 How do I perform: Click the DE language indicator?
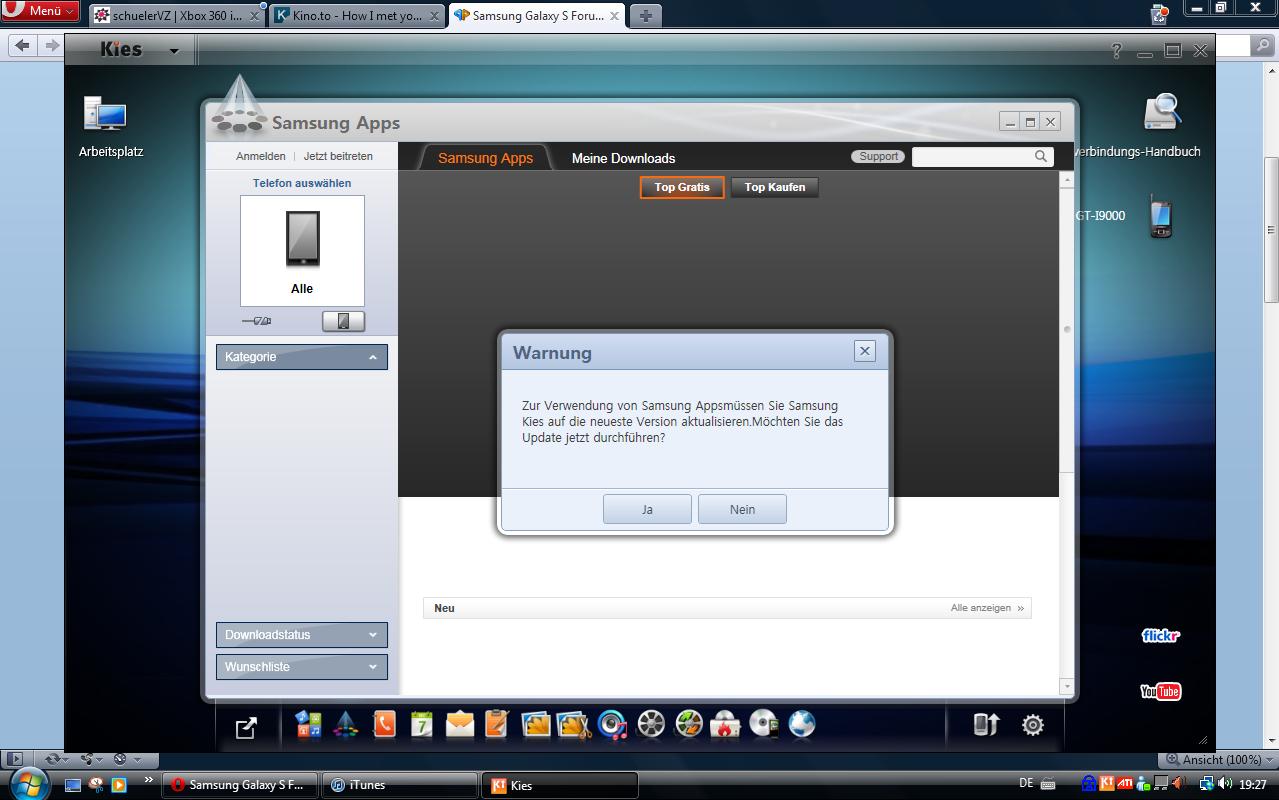point(1026,784)
